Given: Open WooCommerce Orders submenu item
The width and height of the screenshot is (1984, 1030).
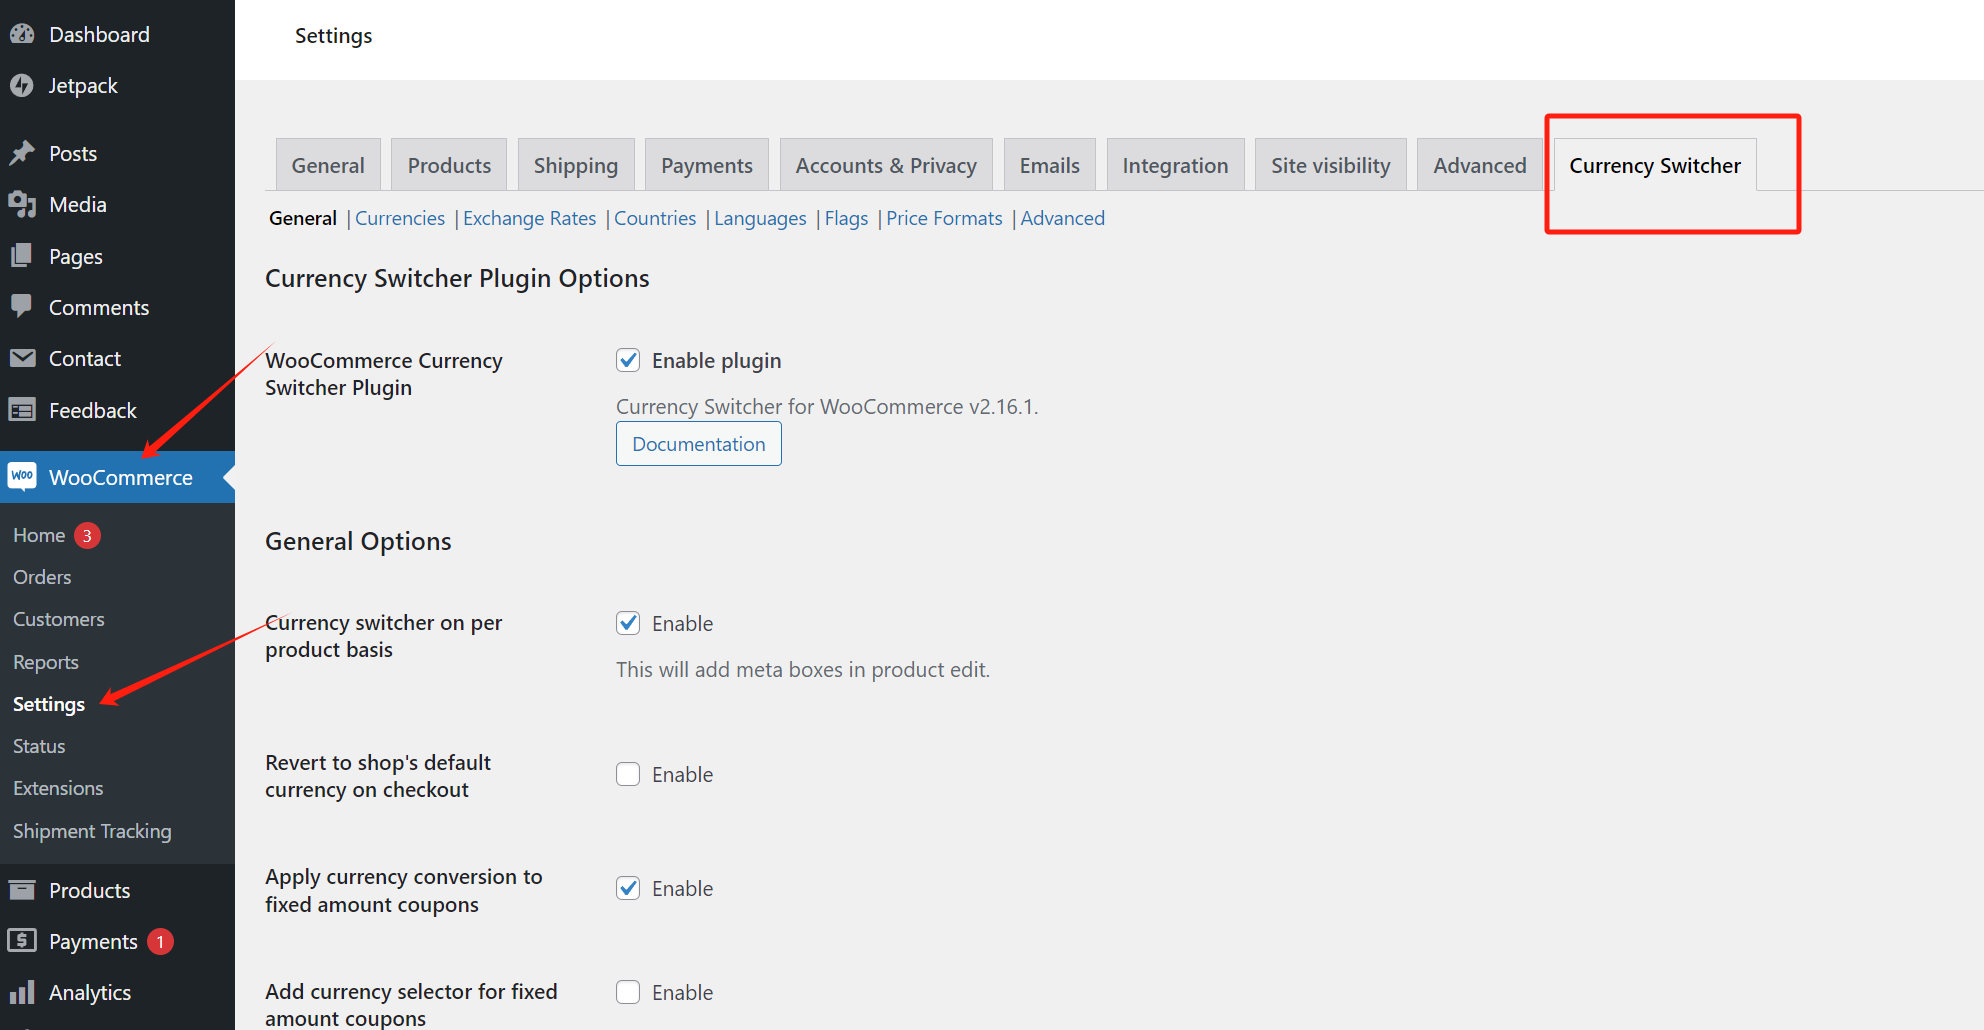Looking at the screenshot, I should [x=42, y=577].
